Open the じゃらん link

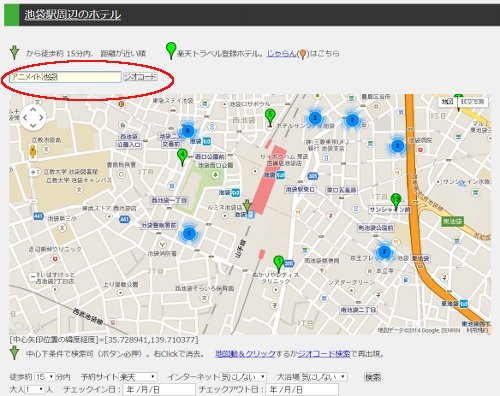click(x=281, y=53)
